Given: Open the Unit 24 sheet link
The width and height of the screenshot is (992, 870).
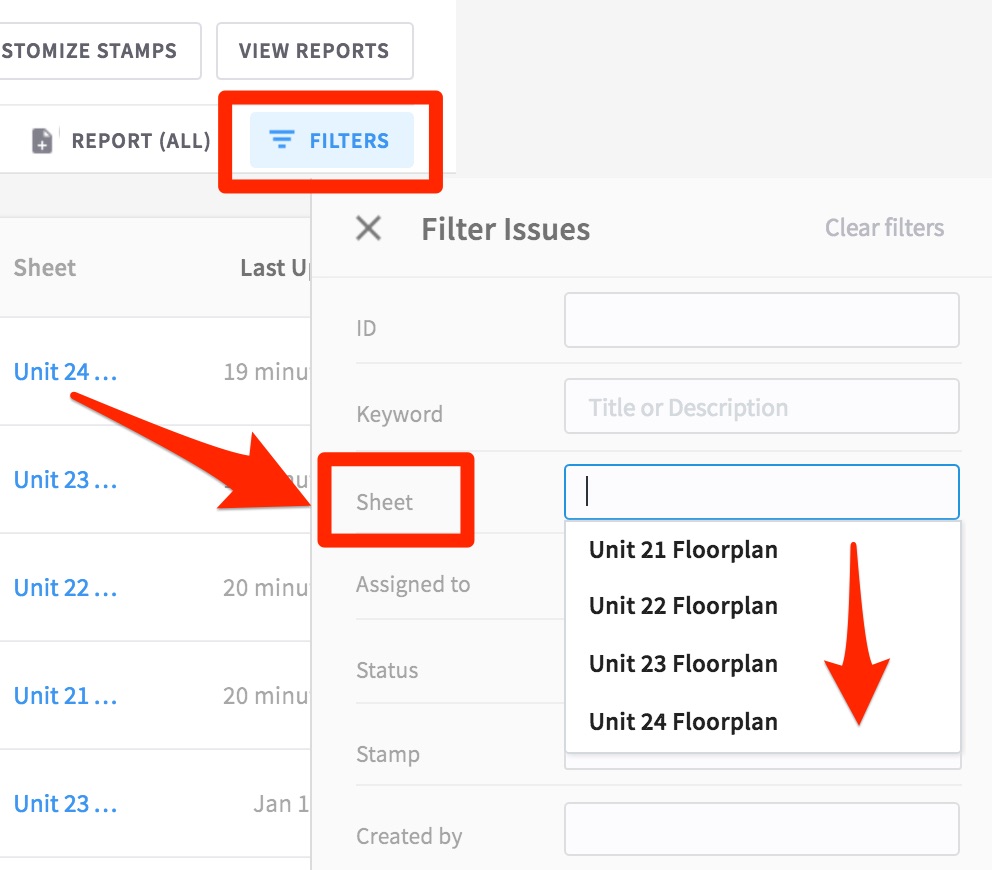Looking at the screenshot, I should pyautogui.click(x=65, y=372).
